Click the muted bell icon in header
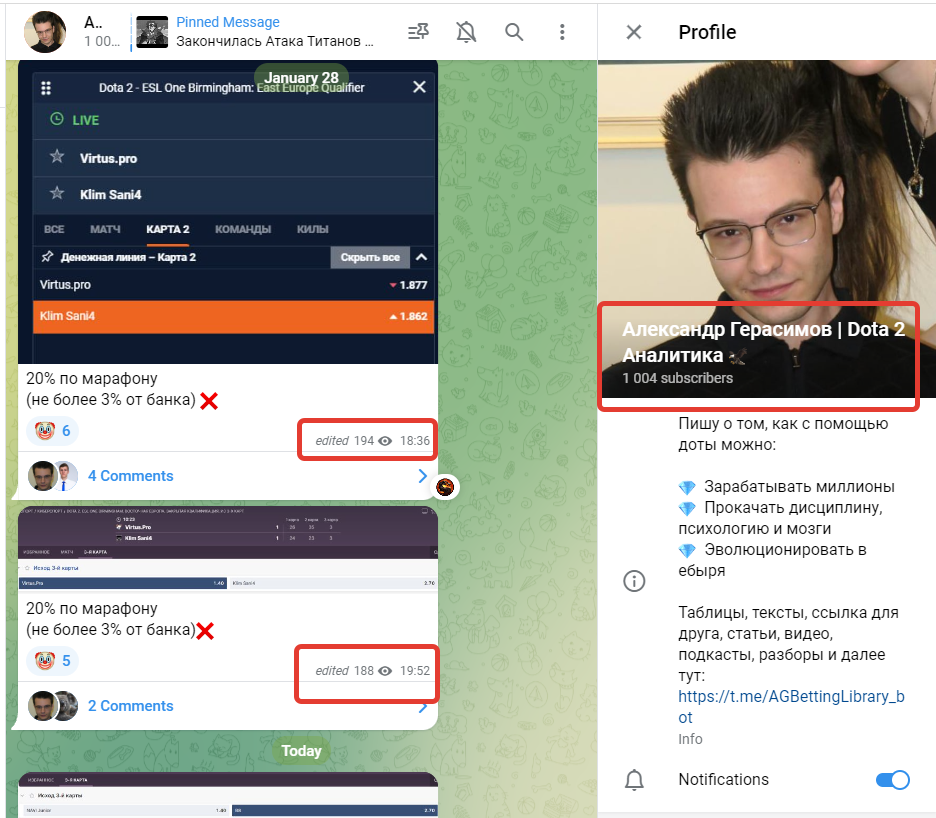 [466, 32]
